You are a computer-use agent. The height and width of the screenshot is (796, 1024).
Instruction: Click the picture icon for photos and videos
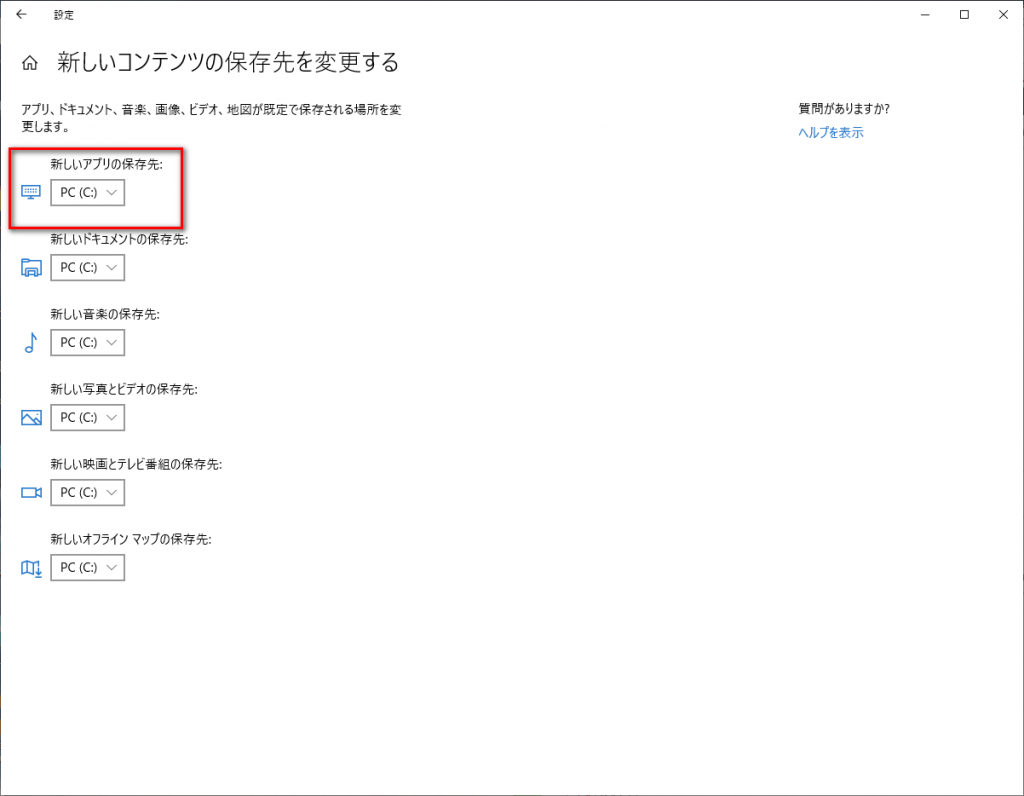tap(31, 418)
